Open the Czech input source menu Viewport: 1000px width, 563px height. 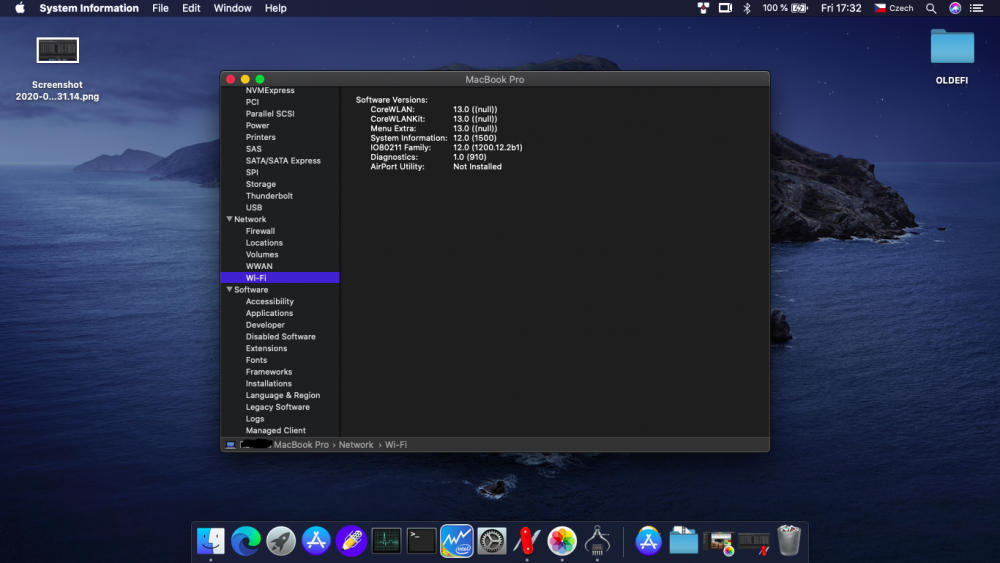tap(893, 8)
